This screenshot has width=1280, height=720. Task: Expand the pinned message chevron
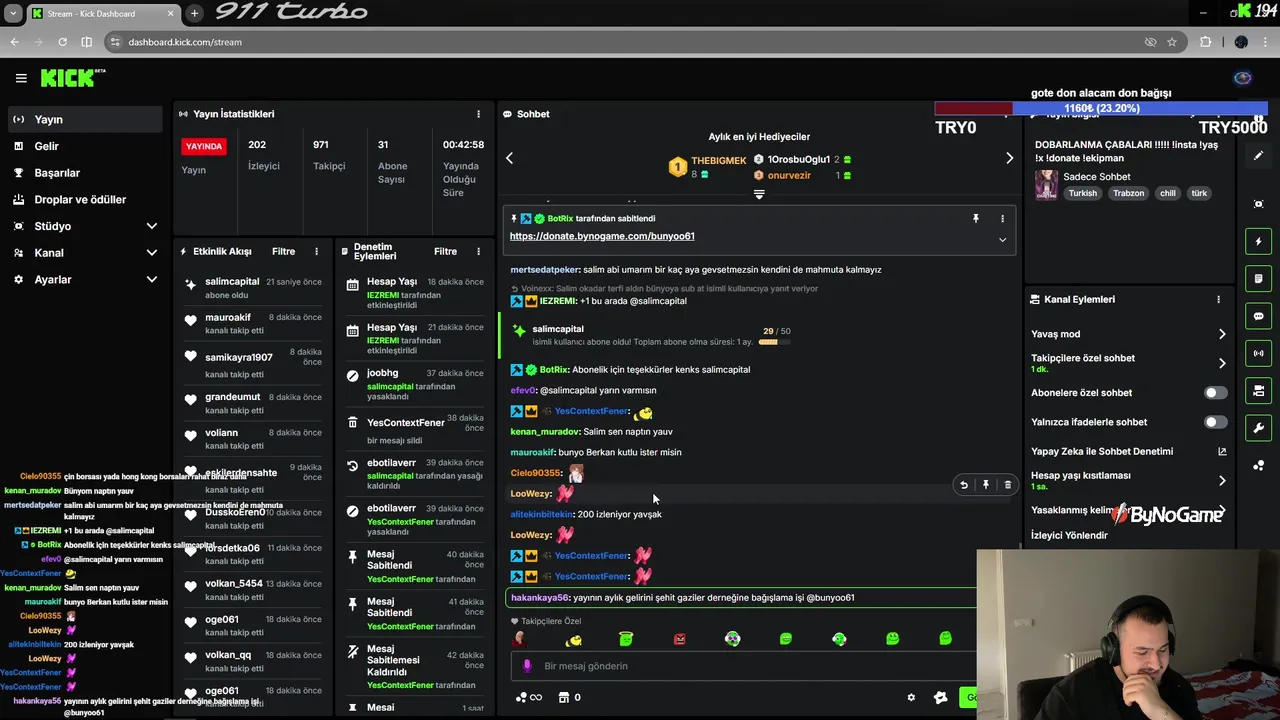pyautogui.click(x=1002, y=240)
